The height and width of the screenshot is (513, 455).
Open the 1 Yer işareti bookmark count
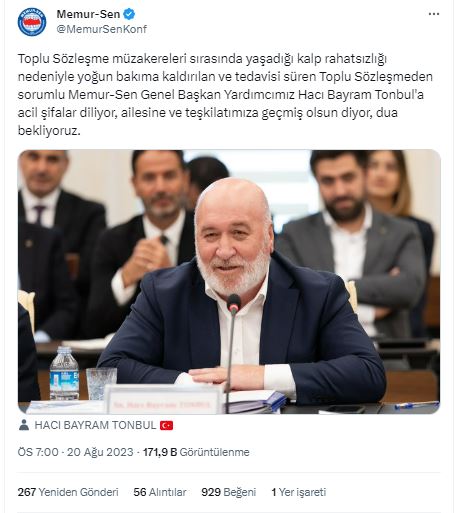pyautogui.click(x=299, y=492)
